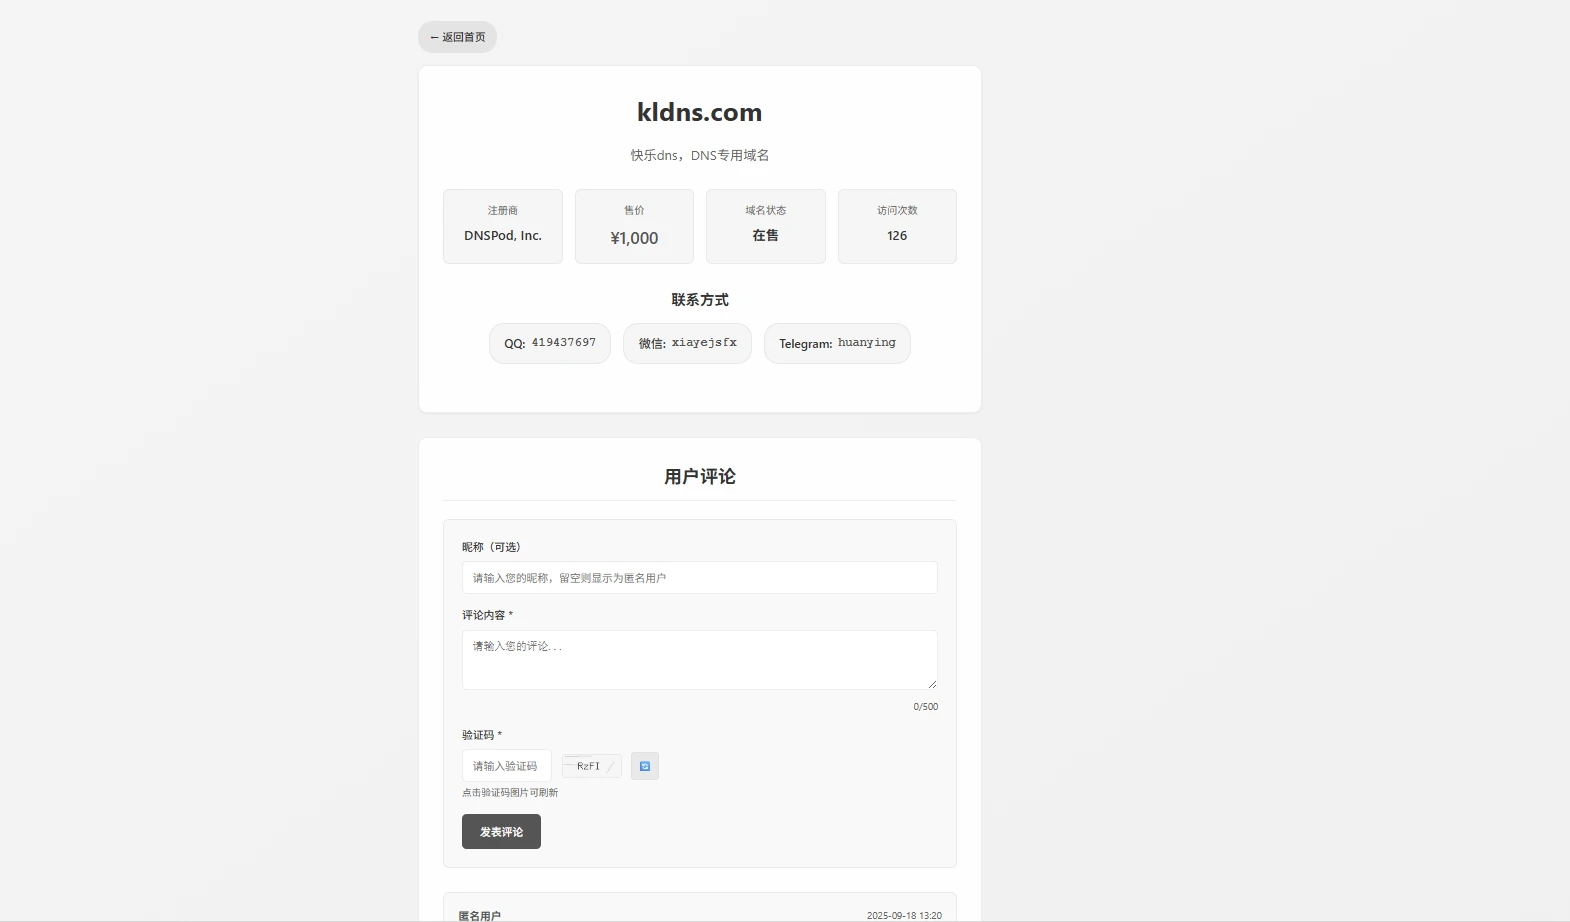The image size is (1570, 922).
Task: Select the QQ 419437697 contact pill
Action: click(549, 343)
